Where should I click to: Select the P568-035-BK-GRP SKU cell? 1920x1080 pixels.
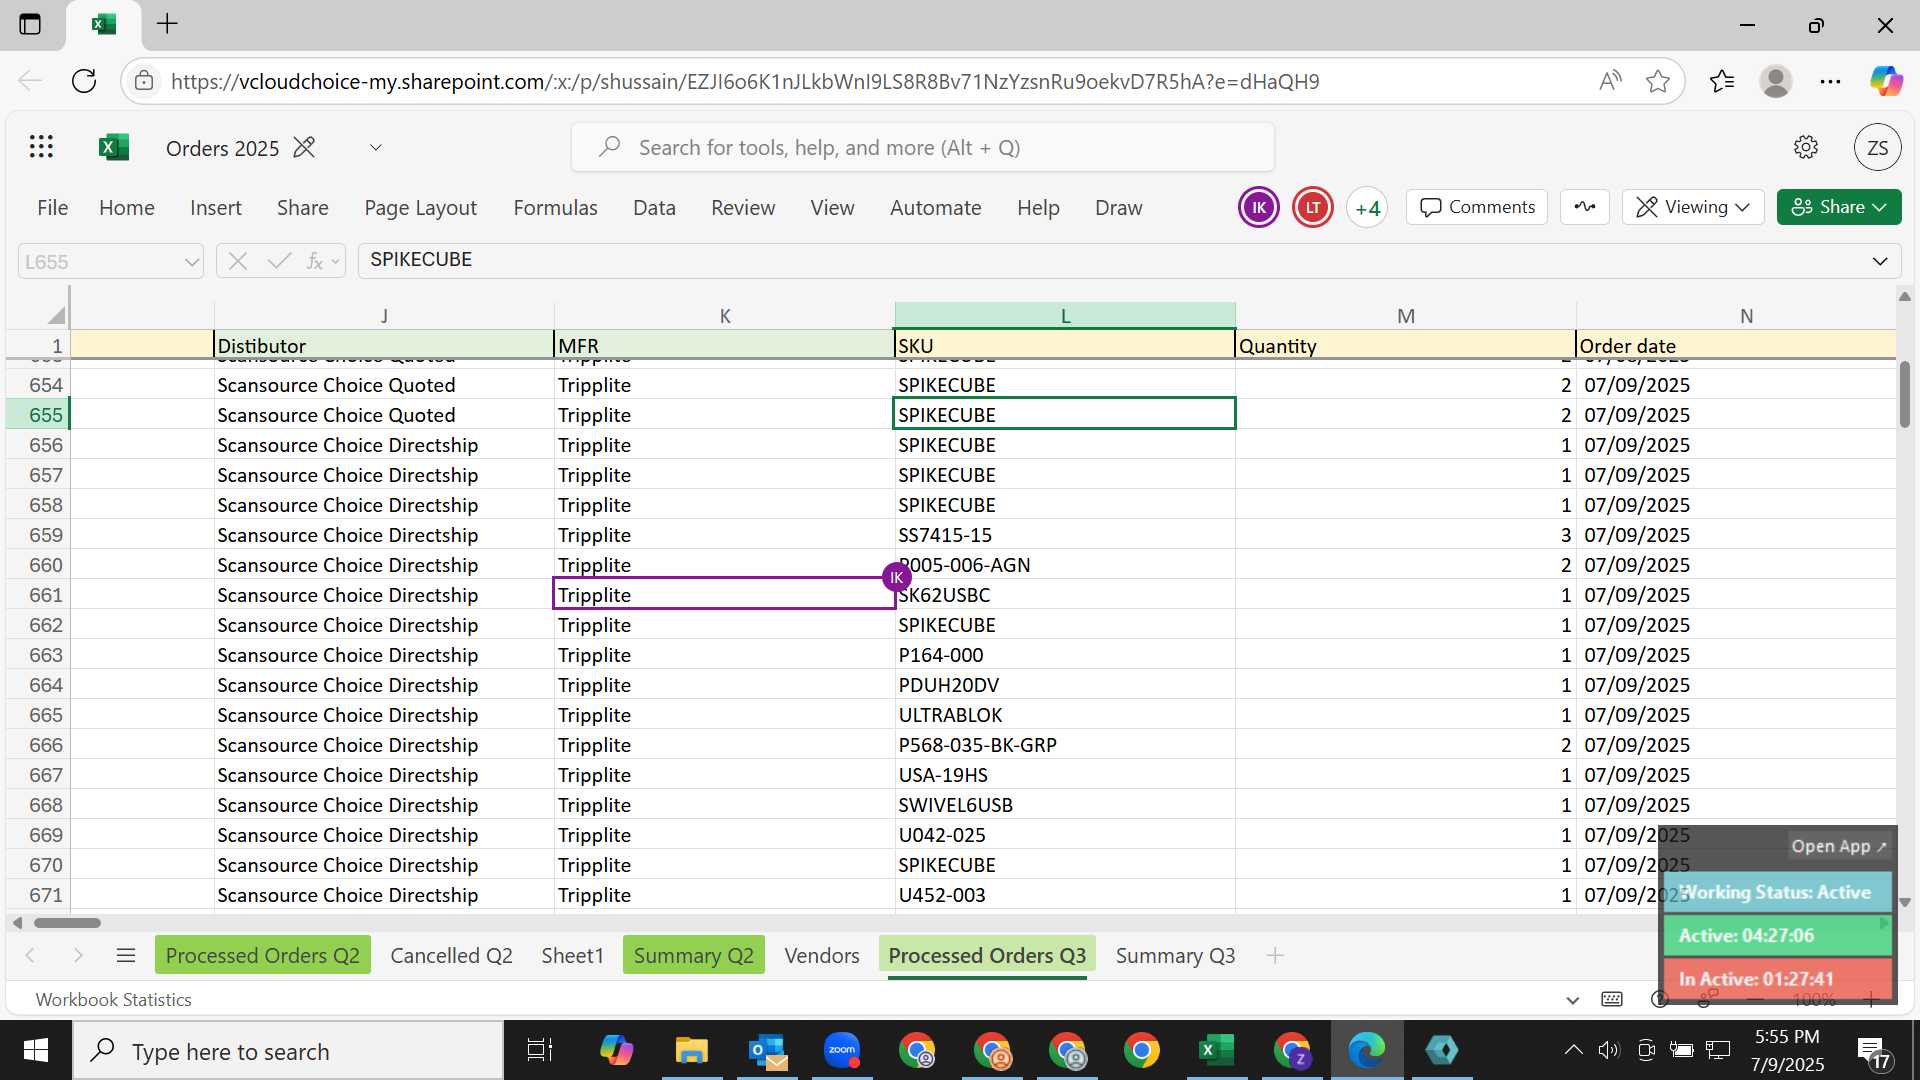click(1064, 744)
